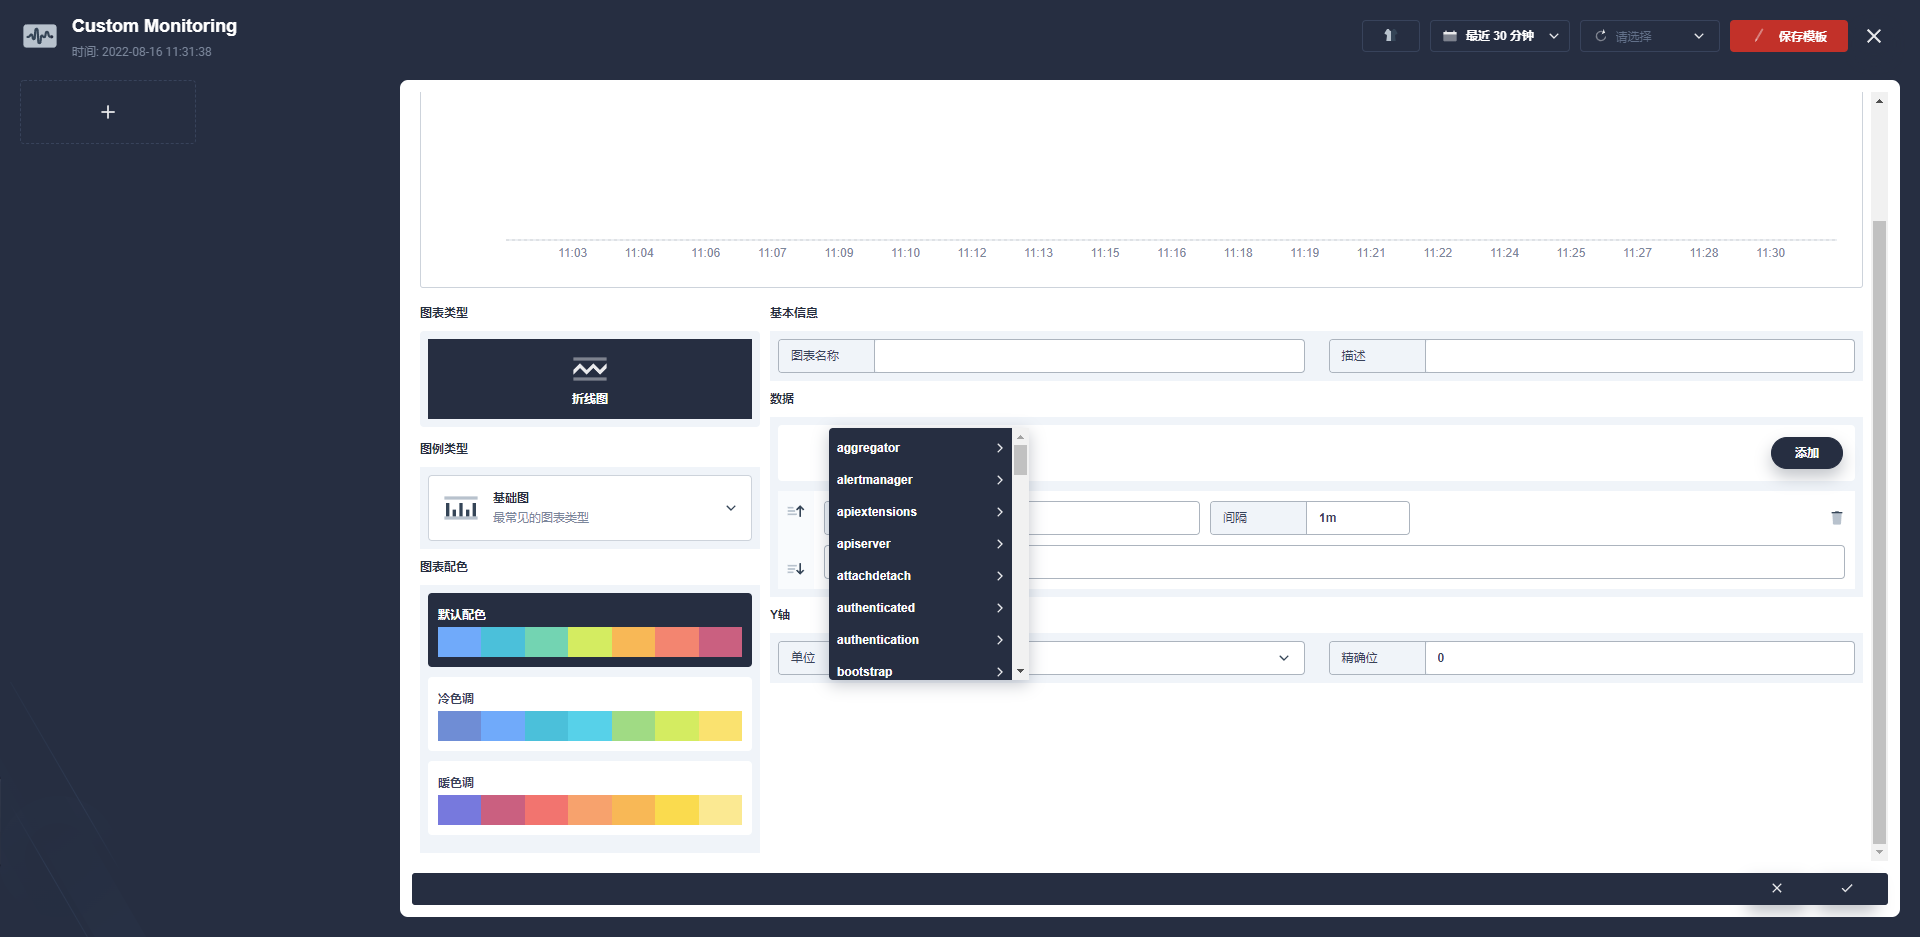The width and height of the screenshot is (1920, 937).
Task: Click the 基础图 bar chart icon
Action: [x=461, y=508]
